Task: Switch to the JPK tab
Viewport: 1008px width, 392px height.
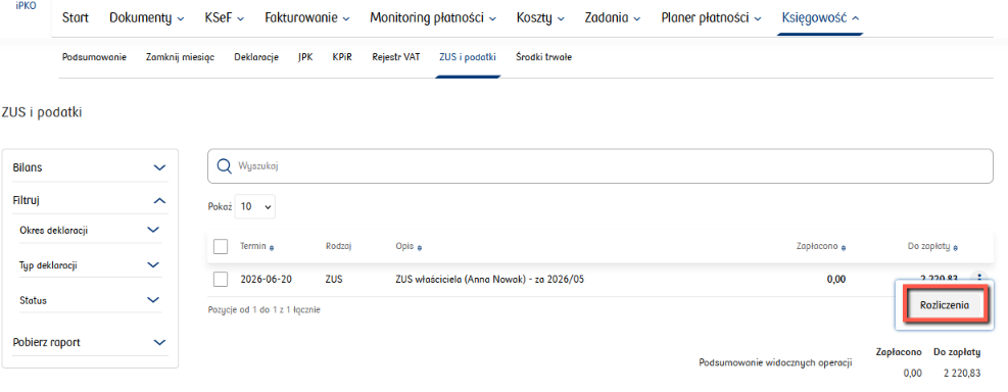Action: click(x=305, y=57)
